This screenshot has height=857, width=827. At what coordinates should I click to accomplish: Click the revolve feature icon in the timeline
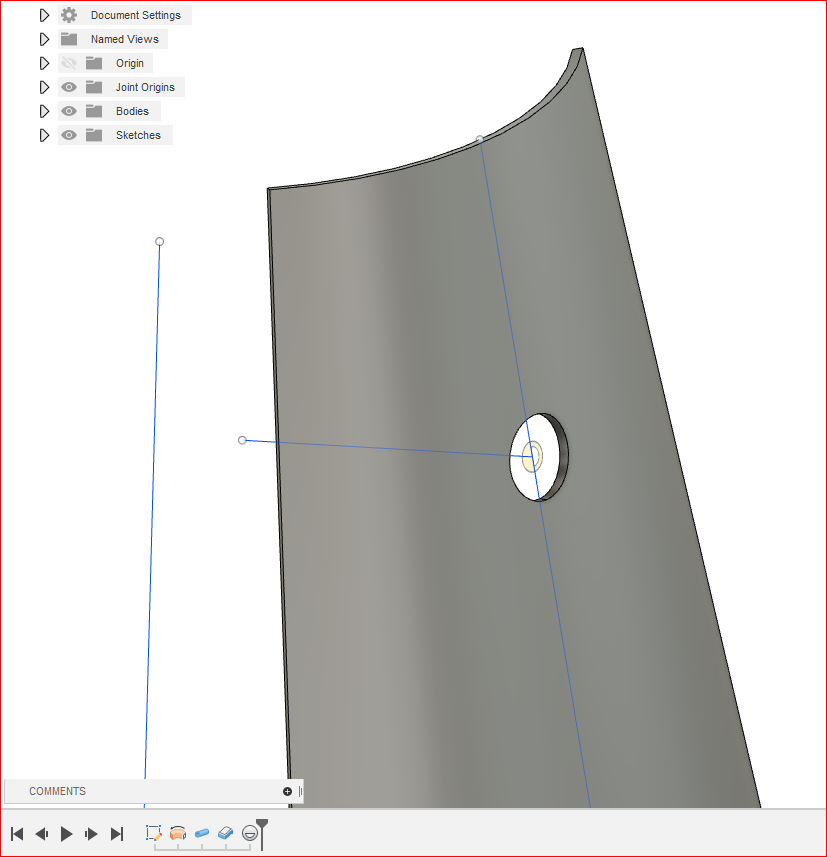(178, 832)
